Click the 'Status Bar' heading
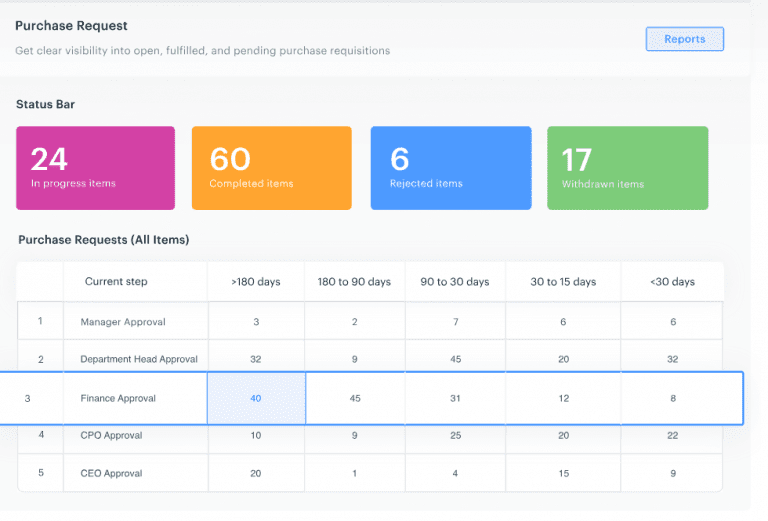The width and height of the screenshot is (768, 521). [46, 104]
